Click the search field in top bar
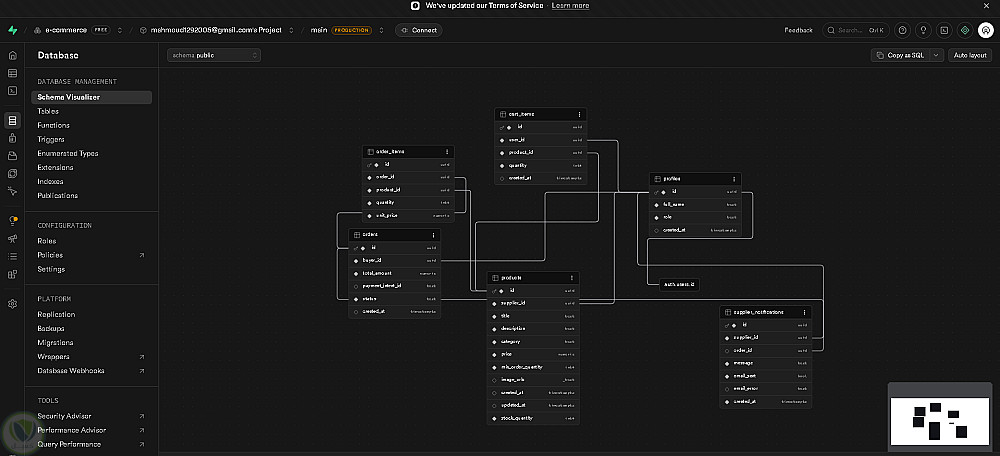 tap(855, 30)
